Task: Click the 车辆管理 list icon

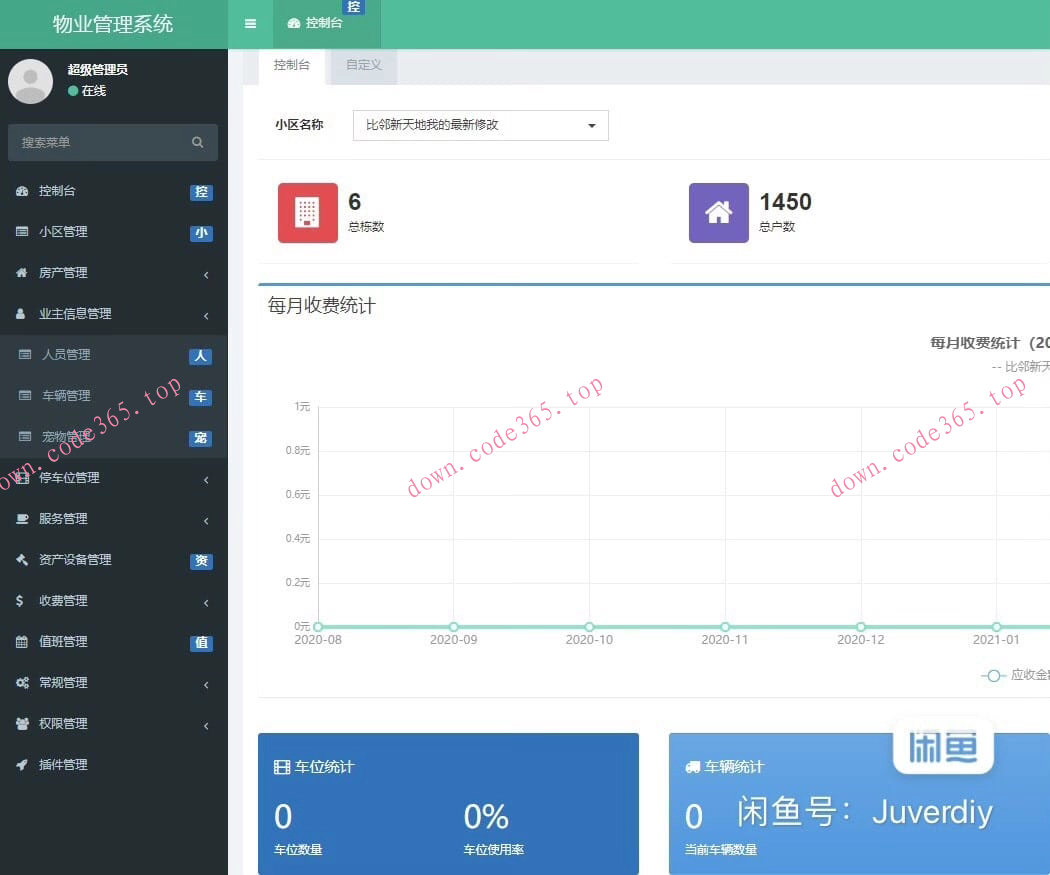Action: click(25, 396)
